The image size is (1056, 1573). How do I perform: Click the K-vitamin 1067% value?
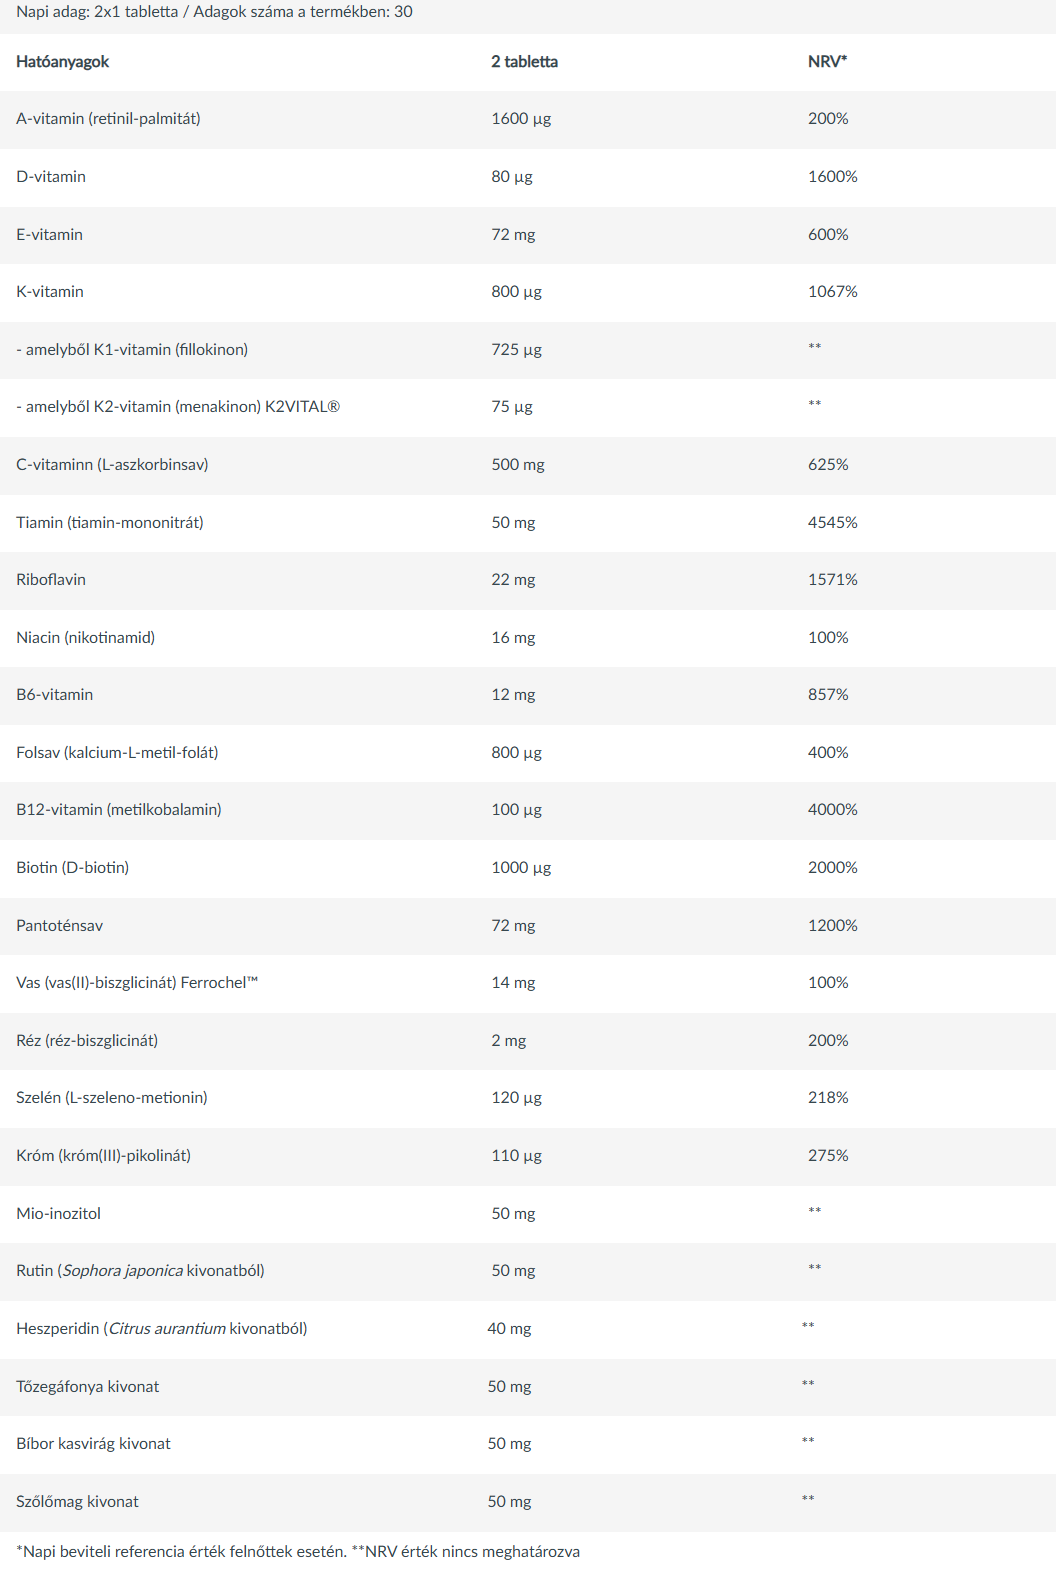click(832, 292)
